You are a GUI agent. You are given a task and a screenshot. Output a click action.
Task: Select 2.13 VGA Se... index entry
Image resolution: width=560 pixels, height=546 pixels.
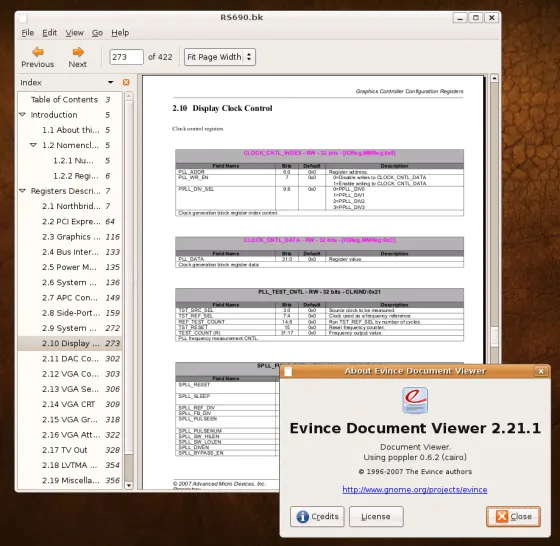(x=70, y=389)
